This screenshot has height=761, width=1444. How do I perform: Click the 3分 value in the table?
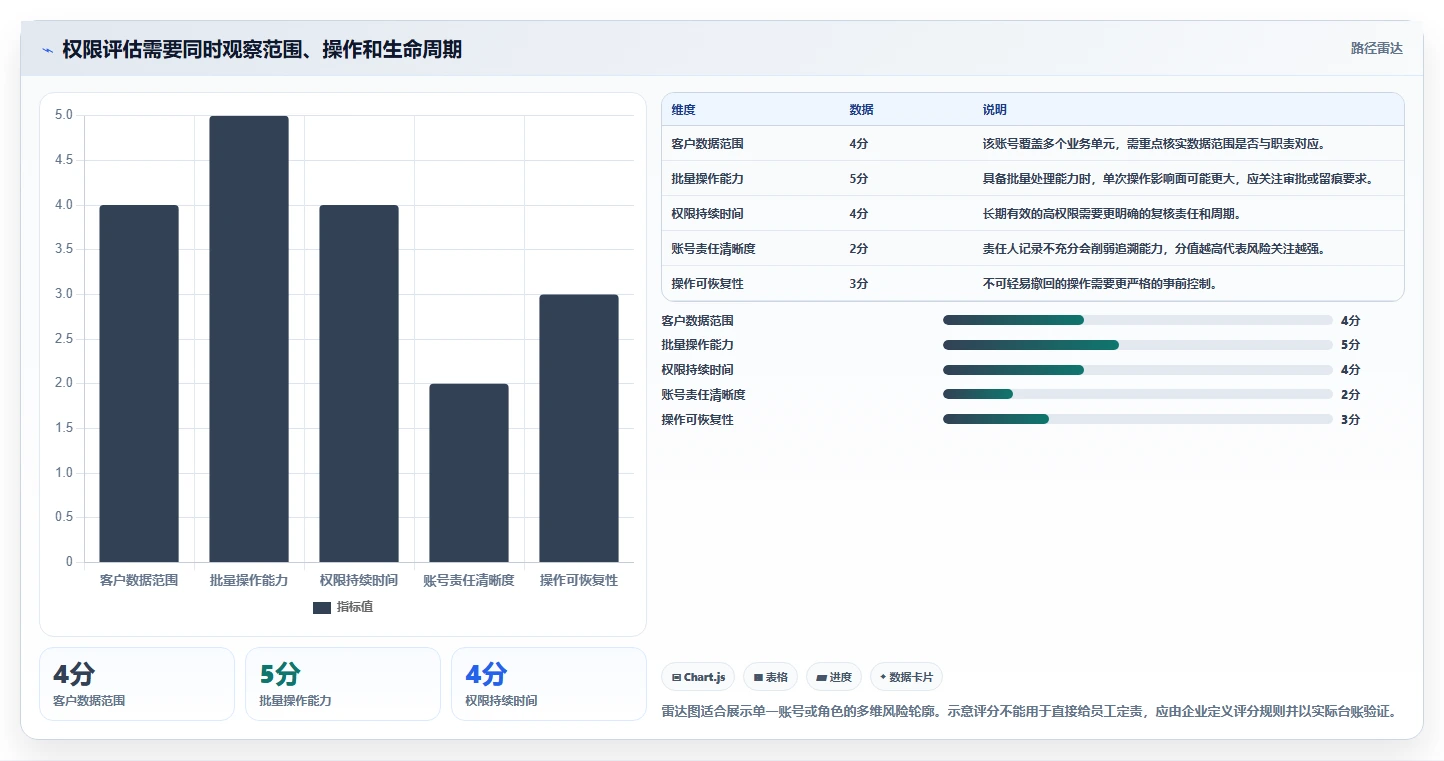(x=859, y=284)
